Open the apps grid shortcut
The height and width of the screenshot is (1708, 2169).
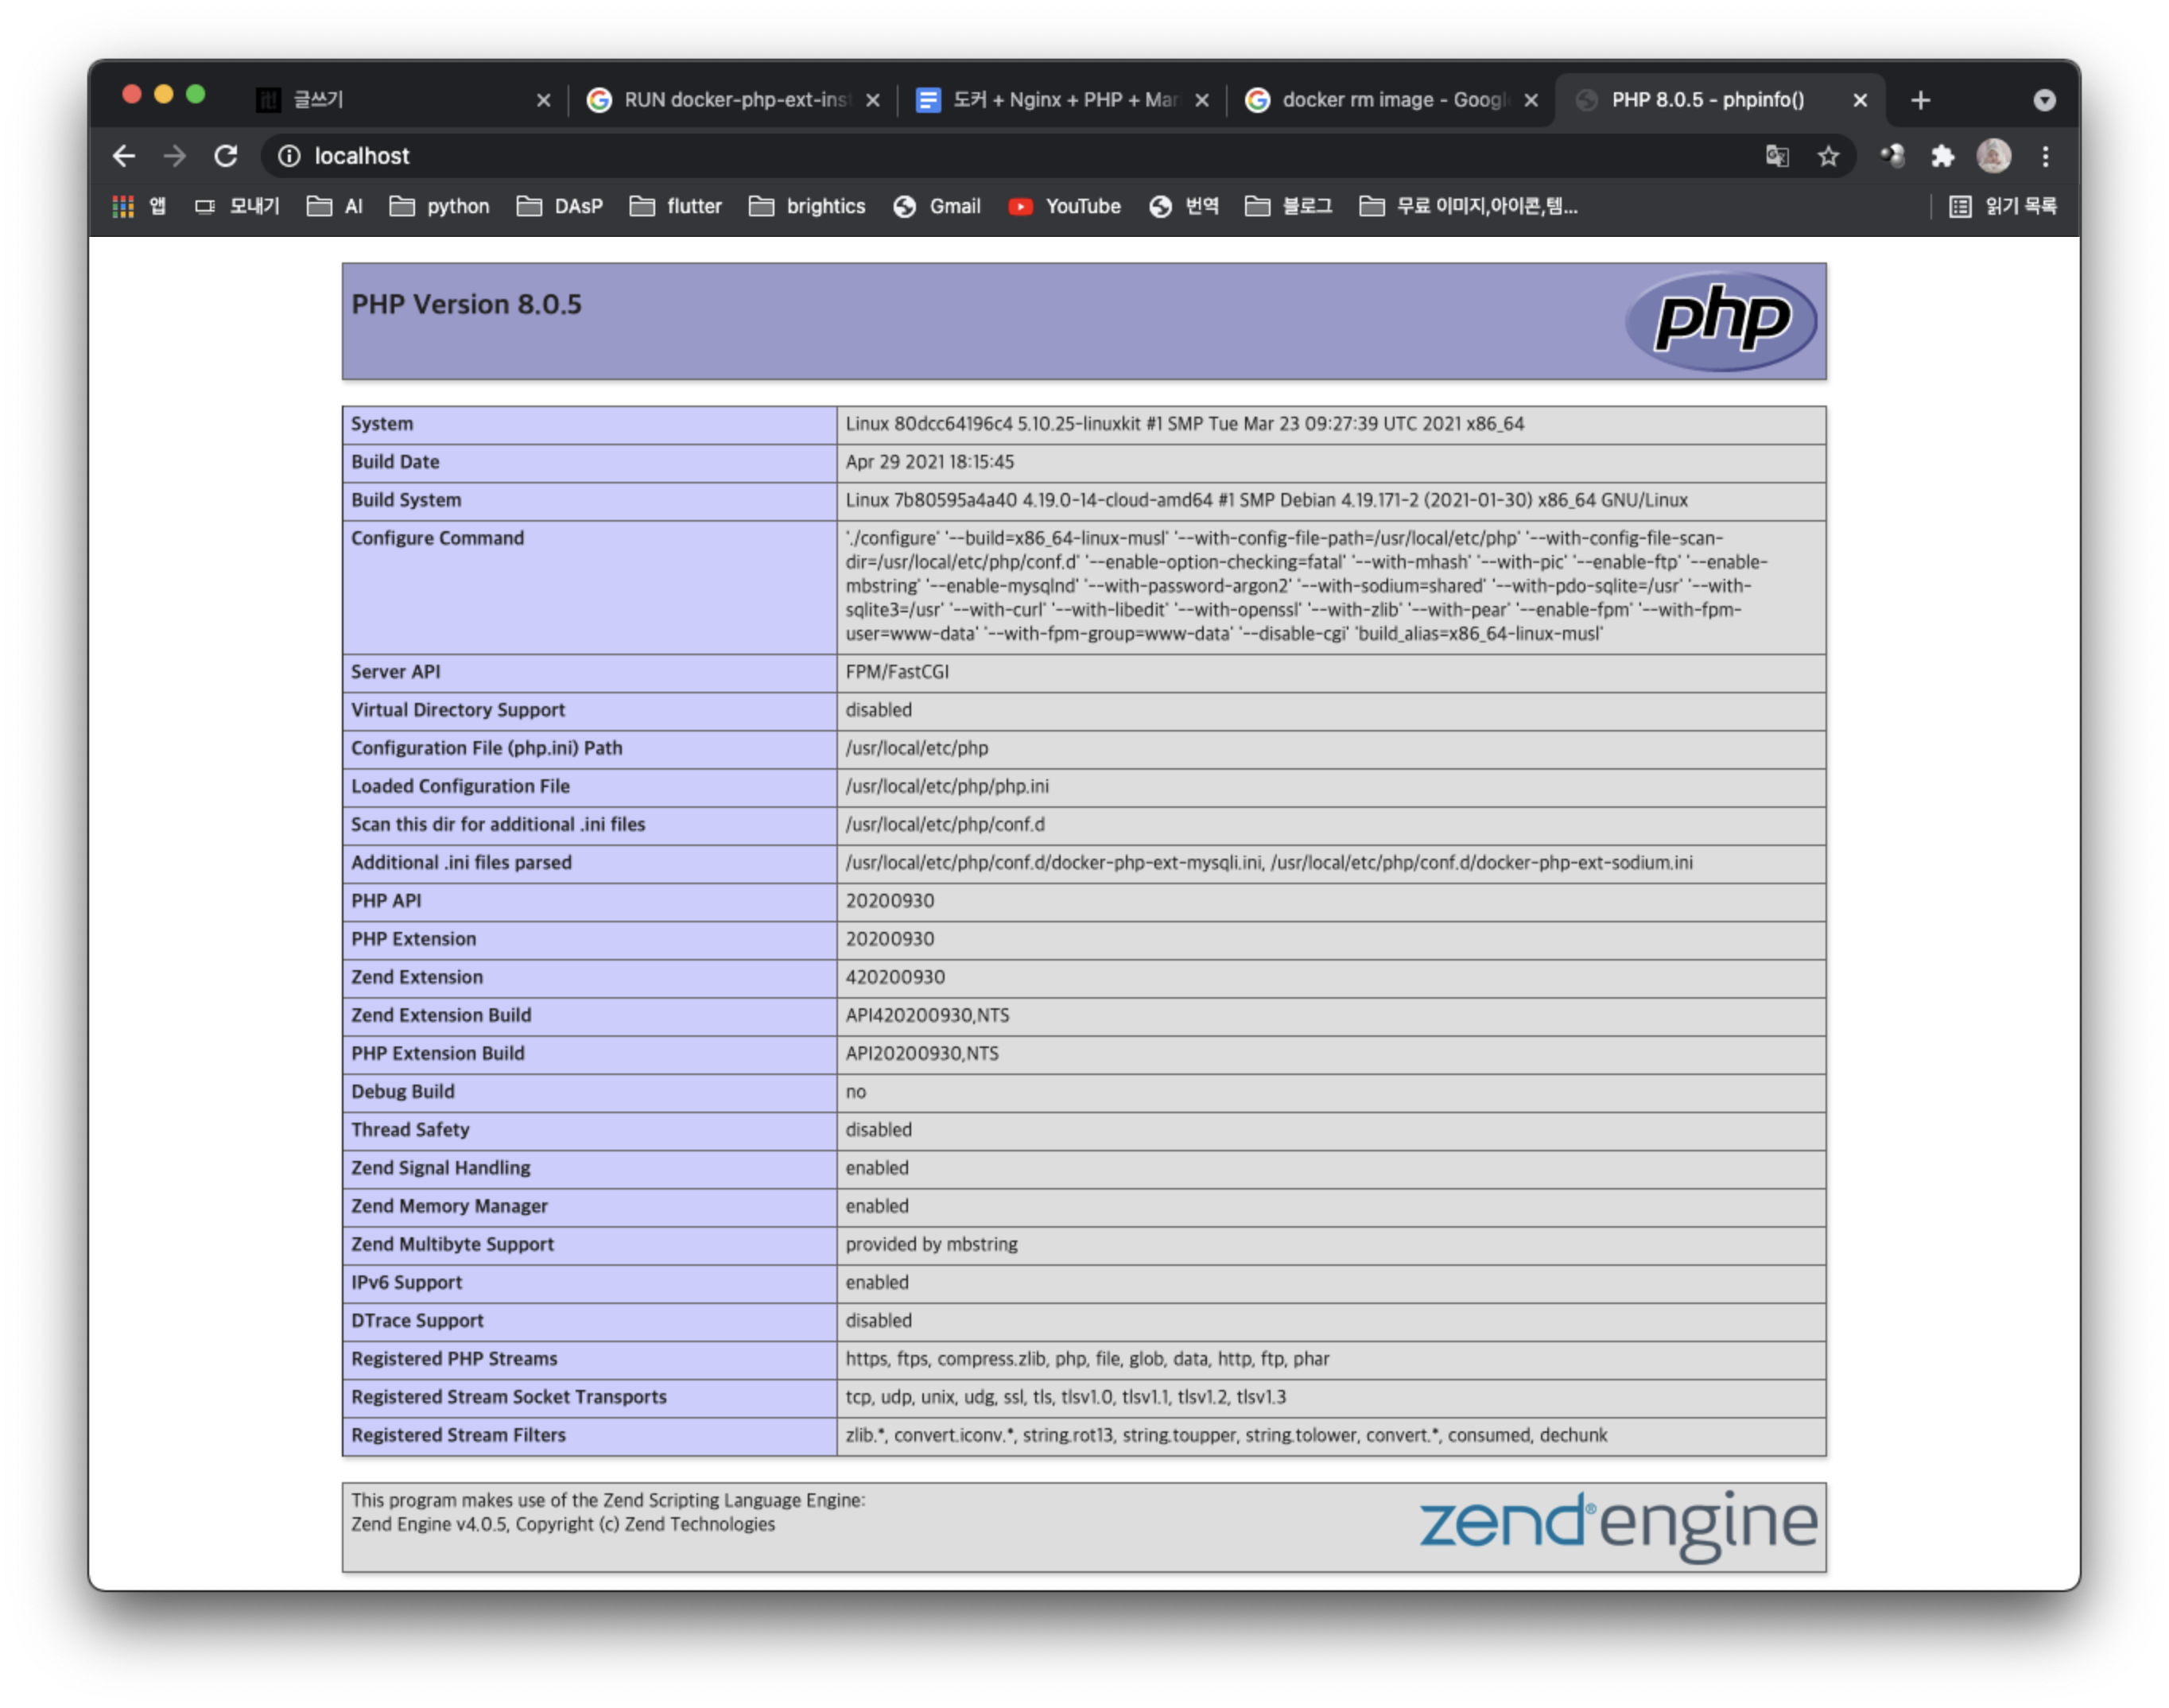[123, 206]
